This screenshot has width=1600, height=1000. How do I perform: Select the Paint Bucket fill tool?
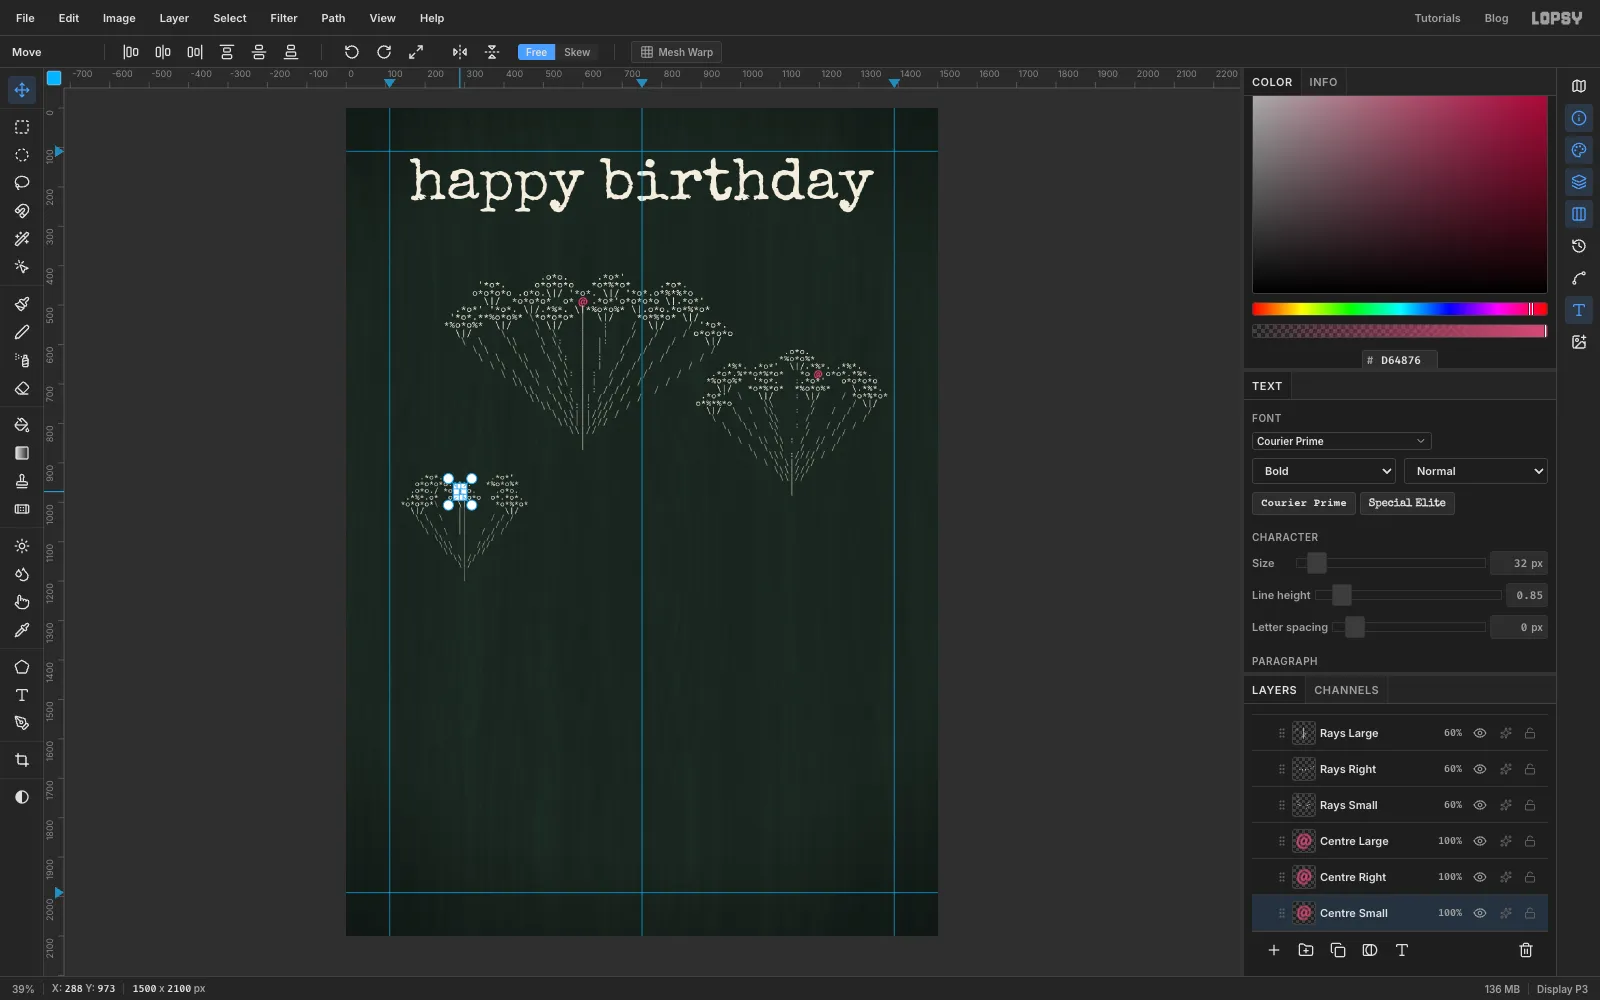point(22,425)
